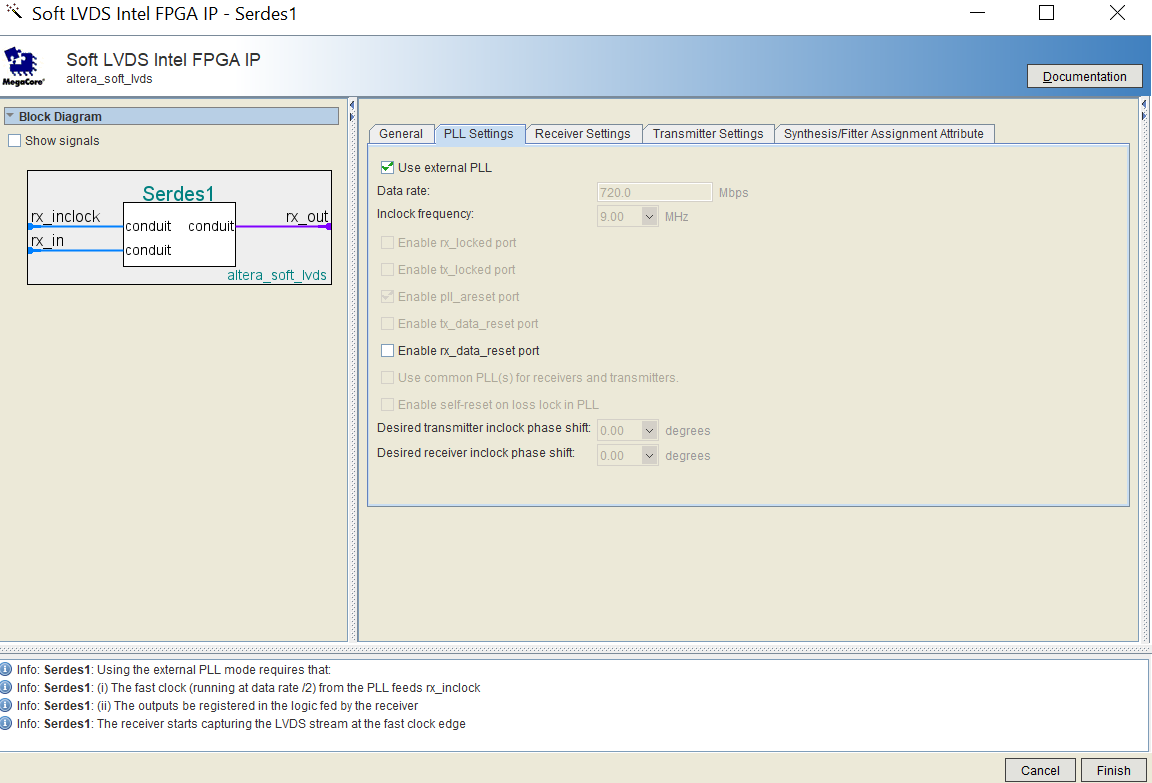Open transmitter inclock phase shift dropdown
The width and height of the screenshot is (1152, 783).
[x=649, y=430]
